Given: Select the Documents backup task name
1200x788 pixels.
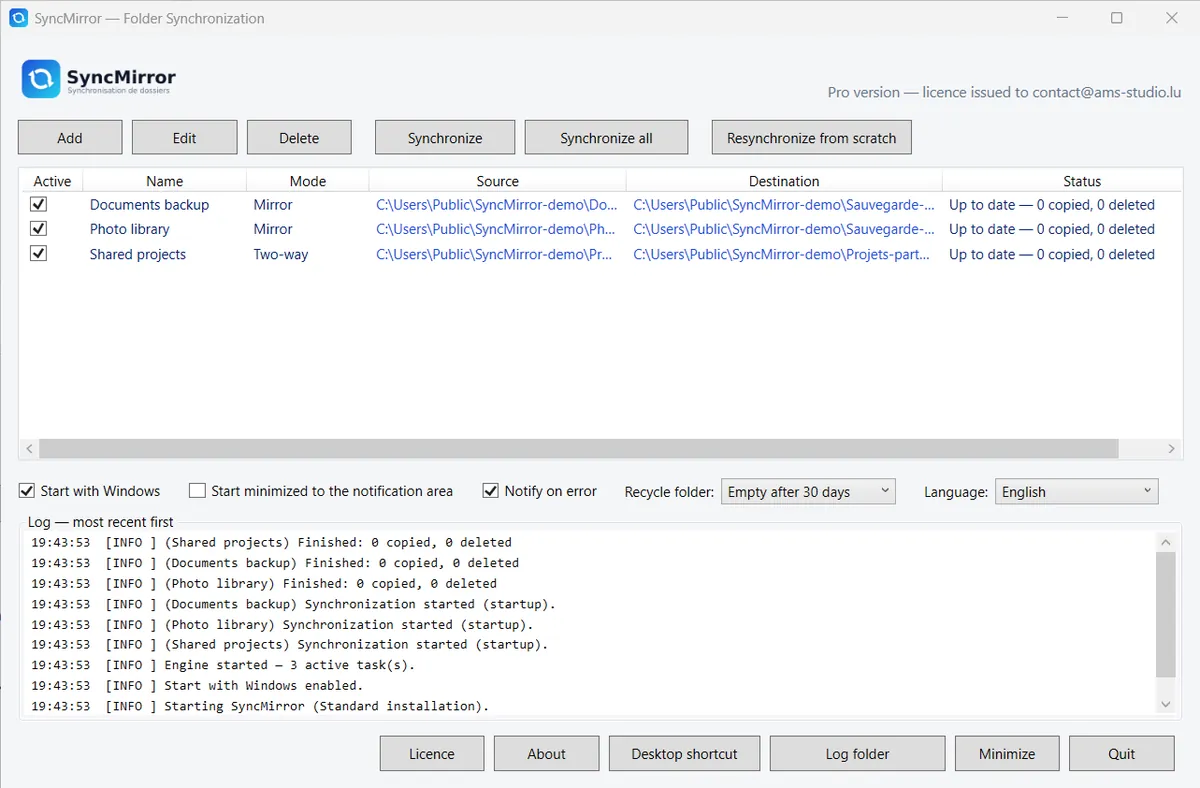Looking at the screenshot, I should pyautogui.click(x=150, y=204).
